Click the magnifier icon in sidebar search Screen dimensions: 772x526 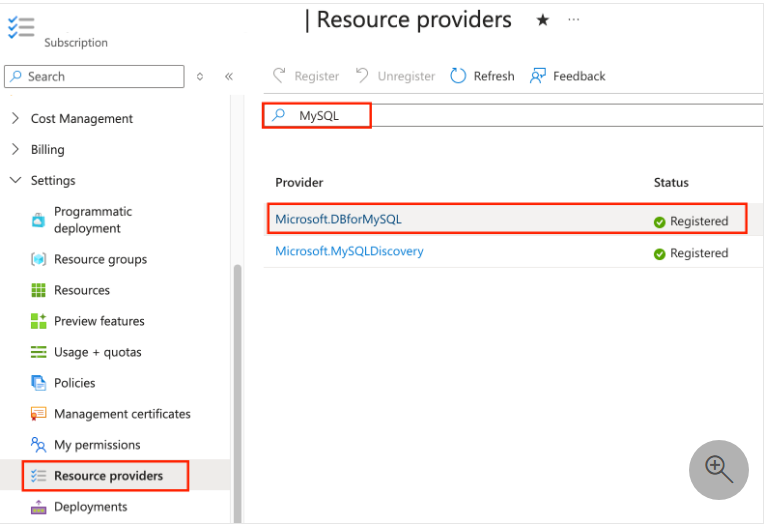(16, 76)
